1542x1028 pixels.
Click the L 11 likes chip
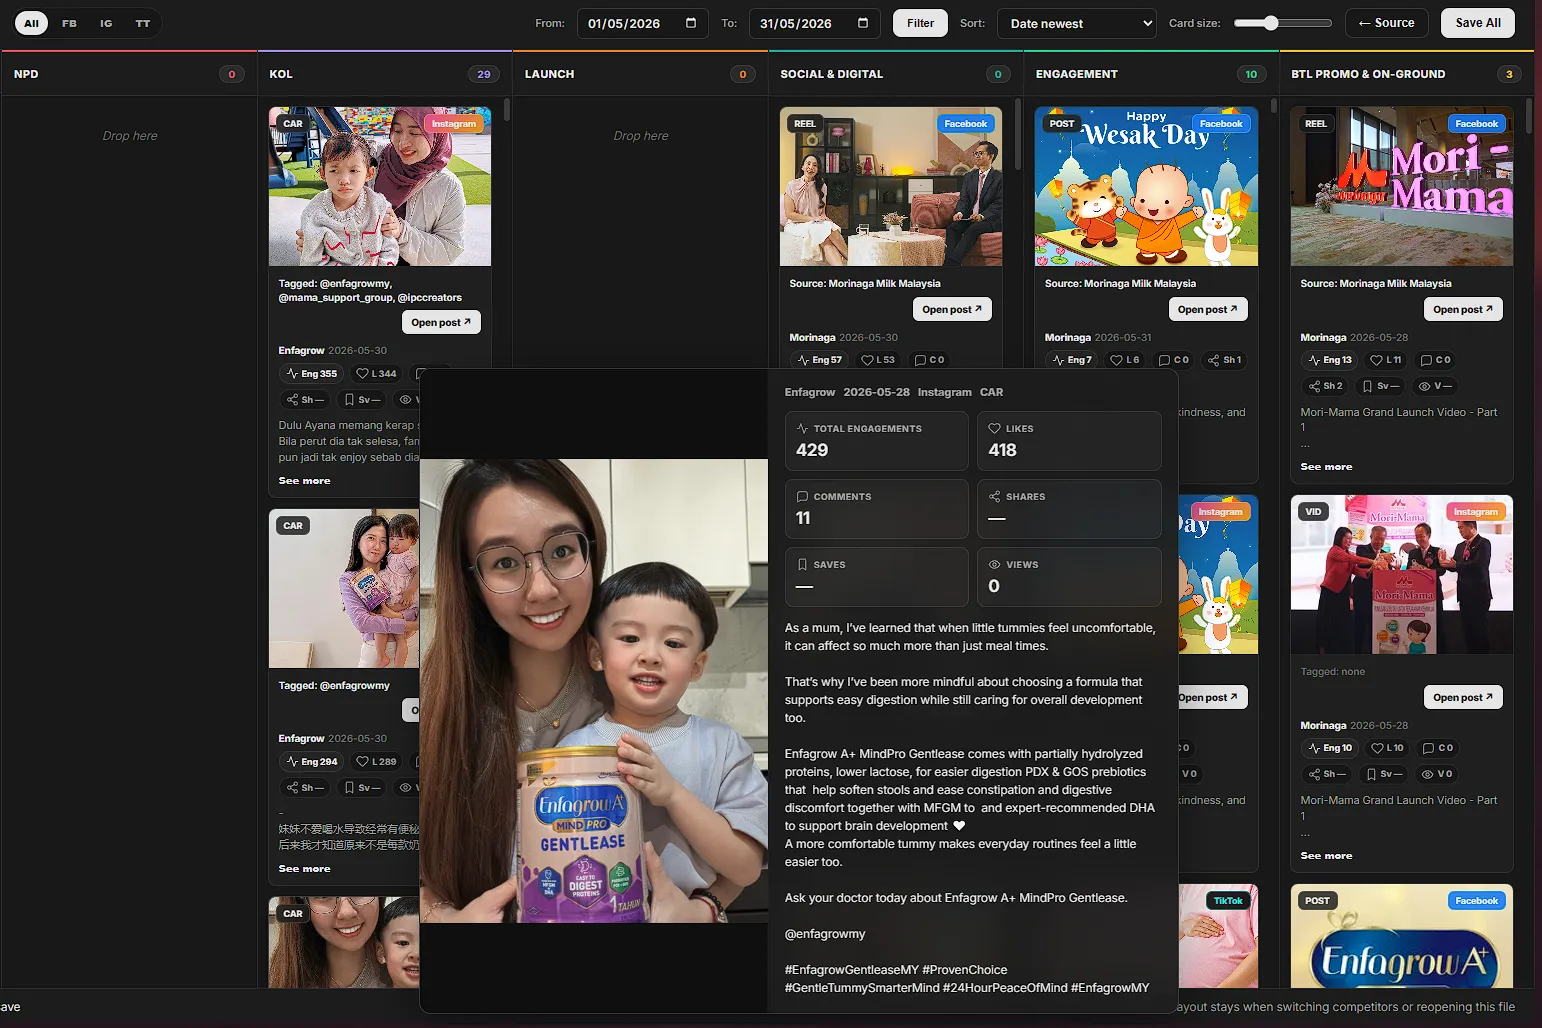(1386, 360)
